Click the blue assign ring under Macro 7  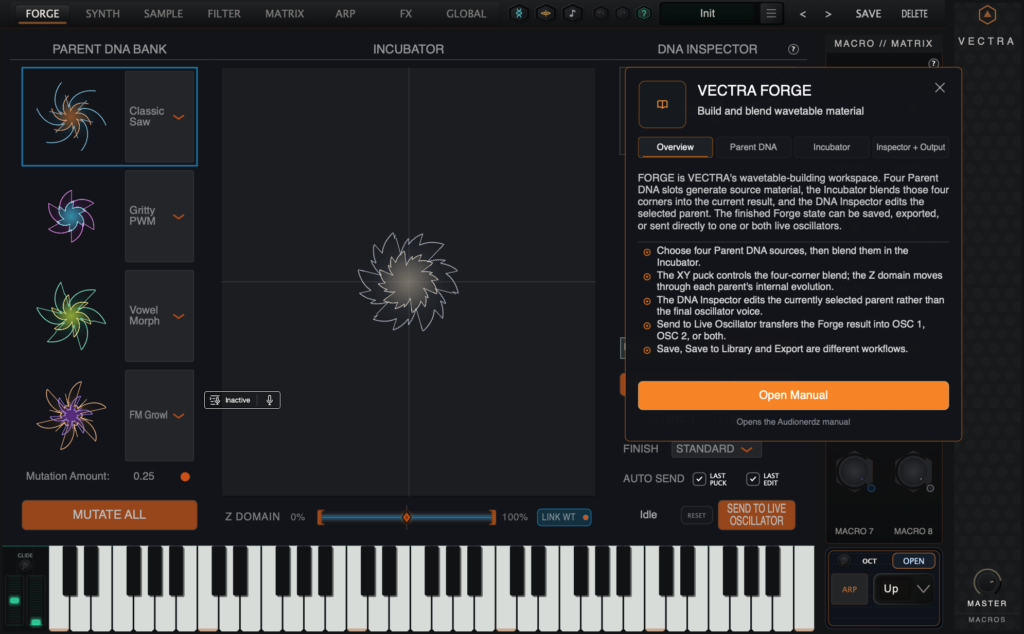click(871, 488)
